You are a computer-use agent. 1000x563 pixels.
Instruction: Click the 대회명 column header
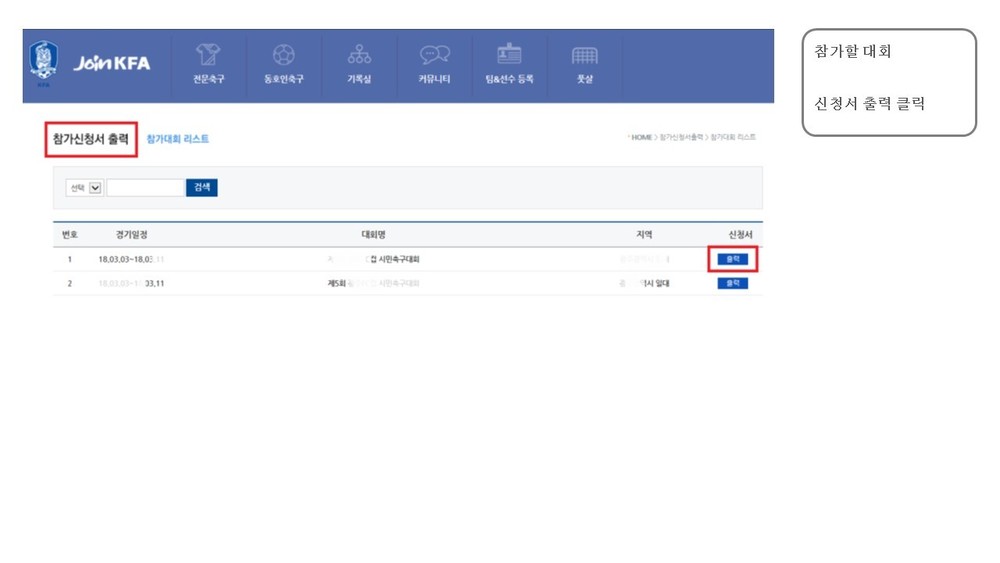pos(373,235)
